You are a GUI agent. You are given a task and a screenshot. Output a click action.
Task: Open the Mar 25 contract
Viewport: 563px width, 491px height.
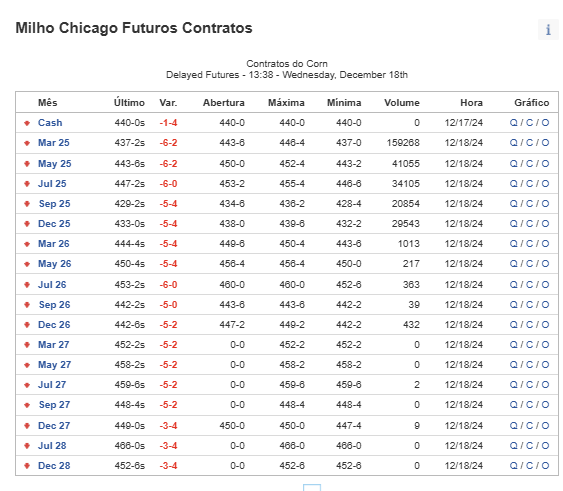coord(53,143)
